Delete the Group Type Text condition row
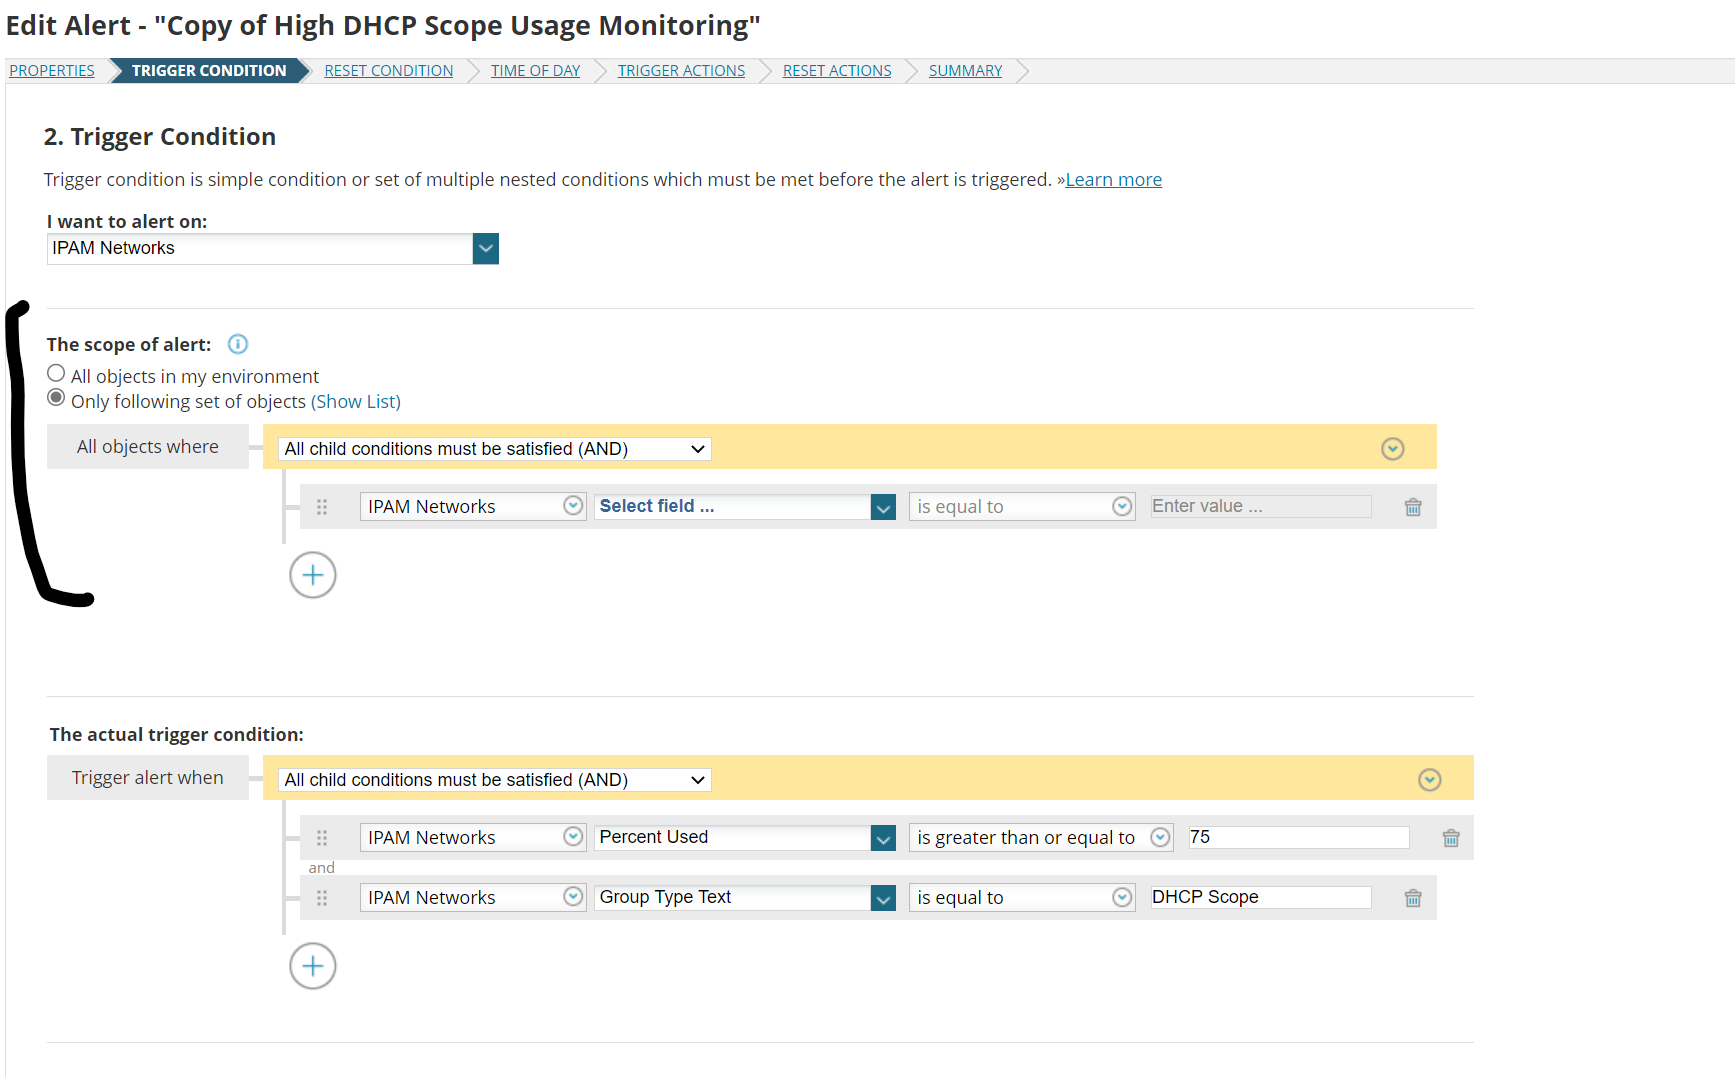1735x1077 pixels. (1413, 898)
